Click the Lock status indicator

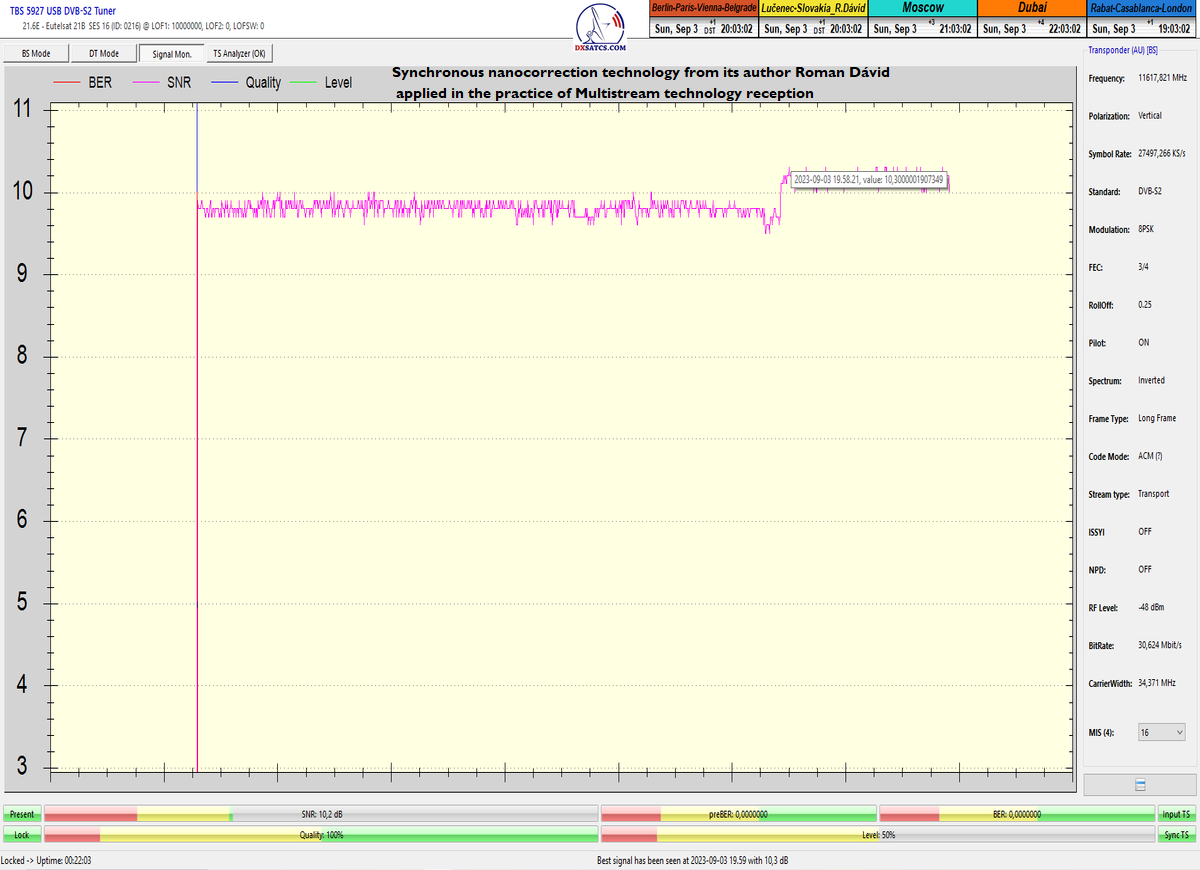22,833
